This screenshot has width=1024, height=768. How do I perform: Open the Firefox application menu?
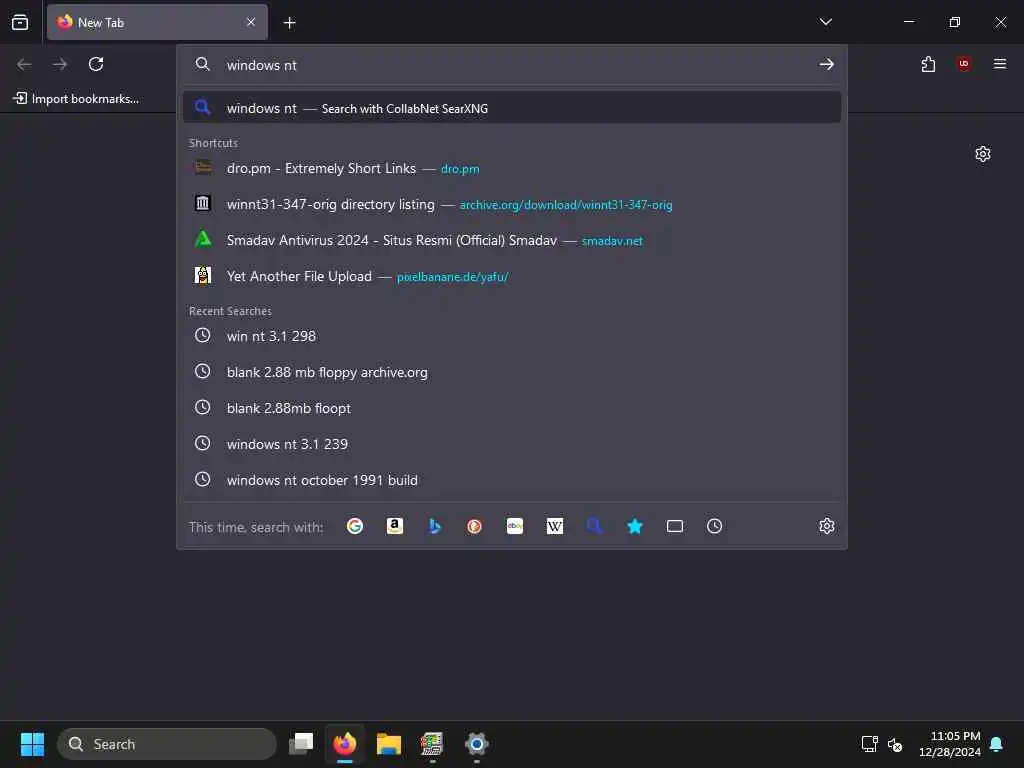(1000, 64)
